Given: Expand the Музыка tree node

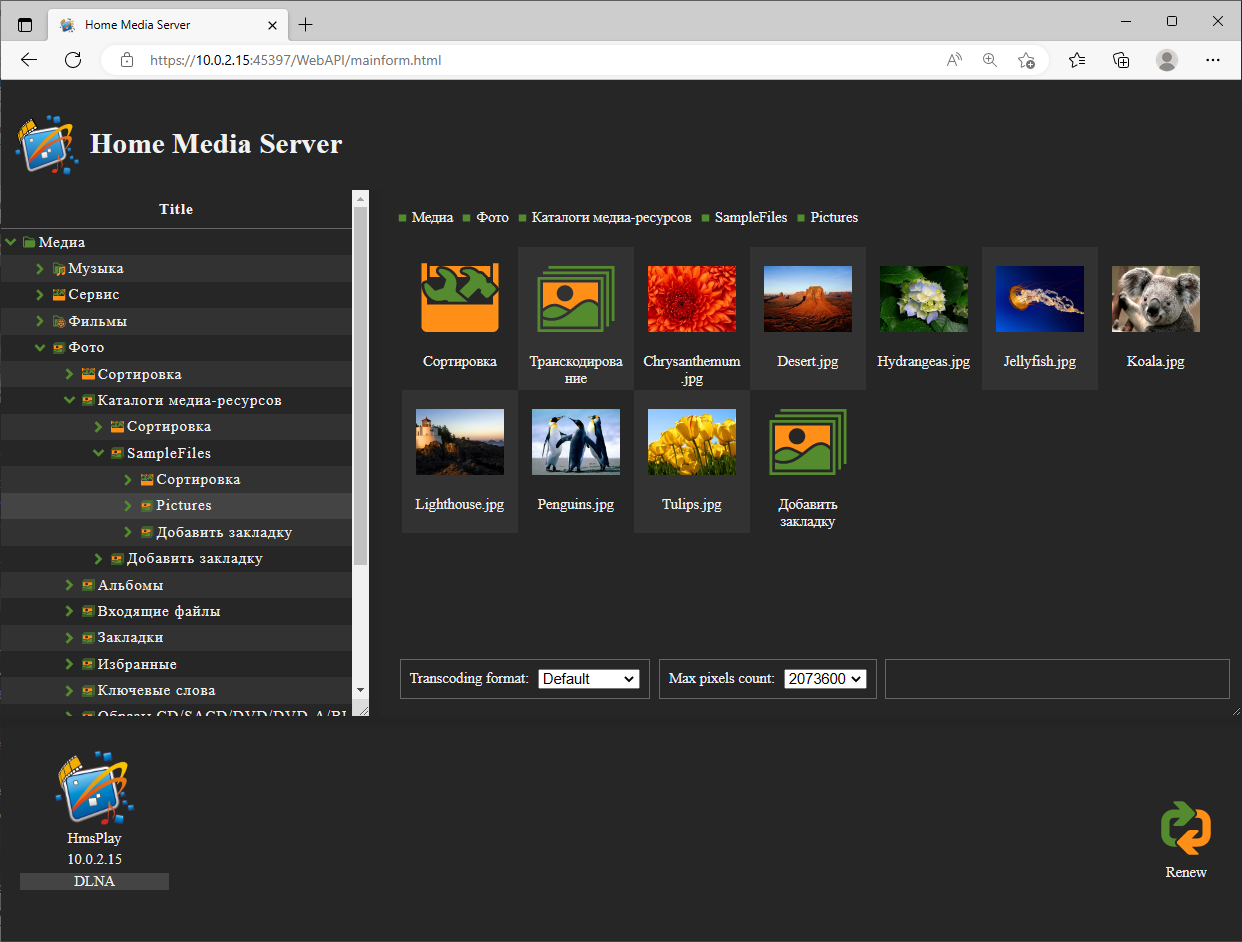Looking at the screenshot, I should point(41,269).
